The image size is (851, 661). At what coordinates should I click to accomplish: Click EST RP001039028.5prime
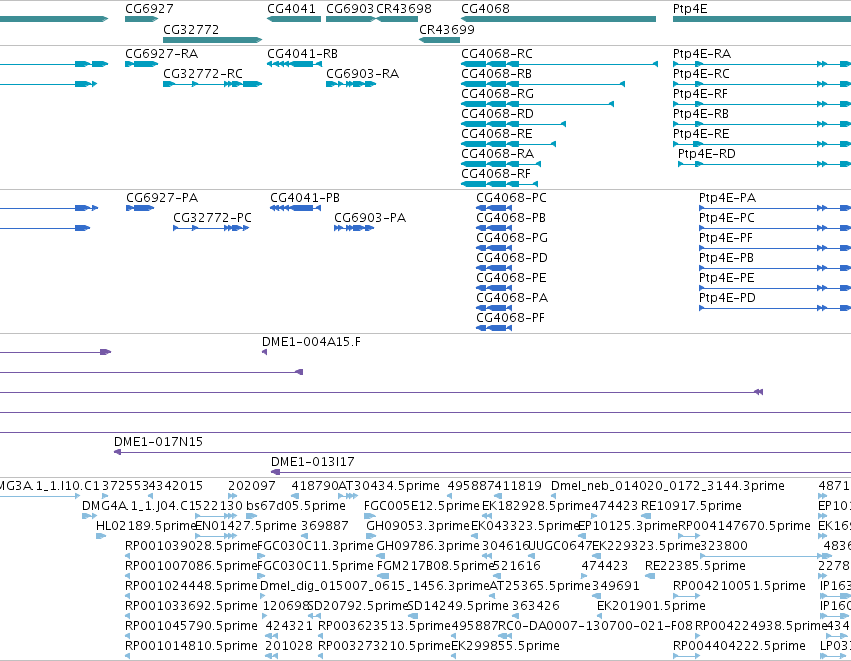coord(128,556)
